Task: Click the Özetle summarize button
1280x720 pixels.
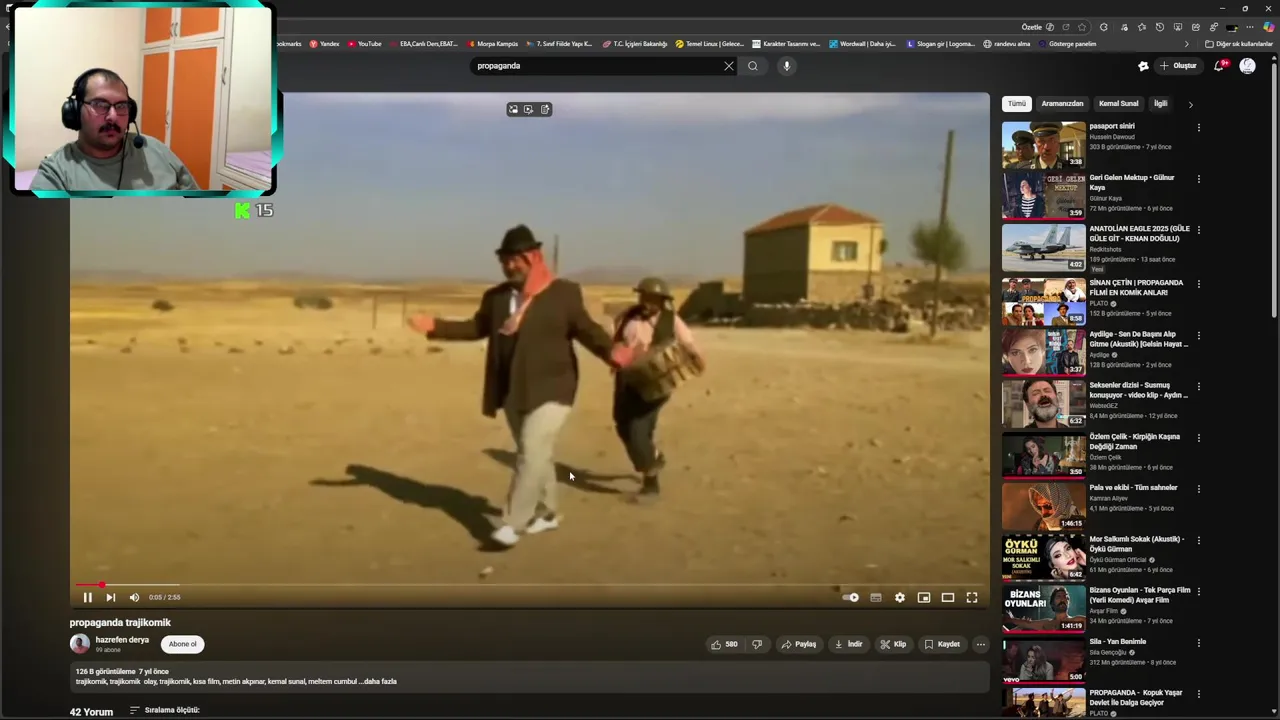Action: point(1038,27)
